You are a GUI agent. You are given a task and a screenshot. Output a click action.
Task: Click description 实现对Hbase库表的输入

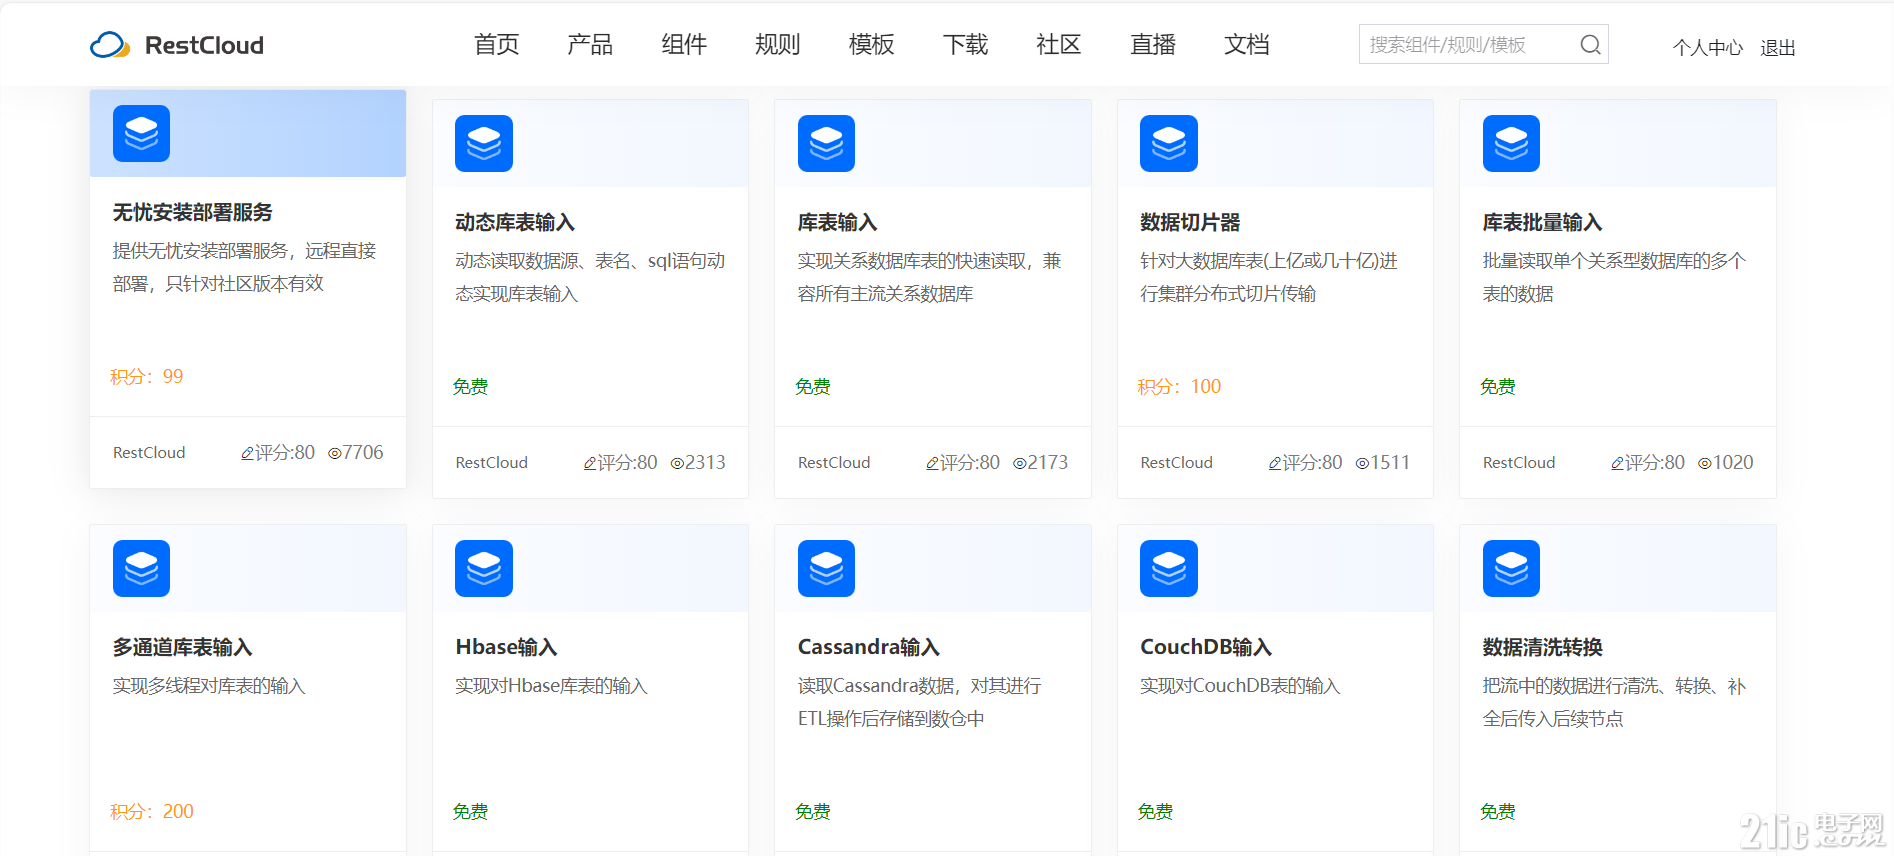point(552,685)
